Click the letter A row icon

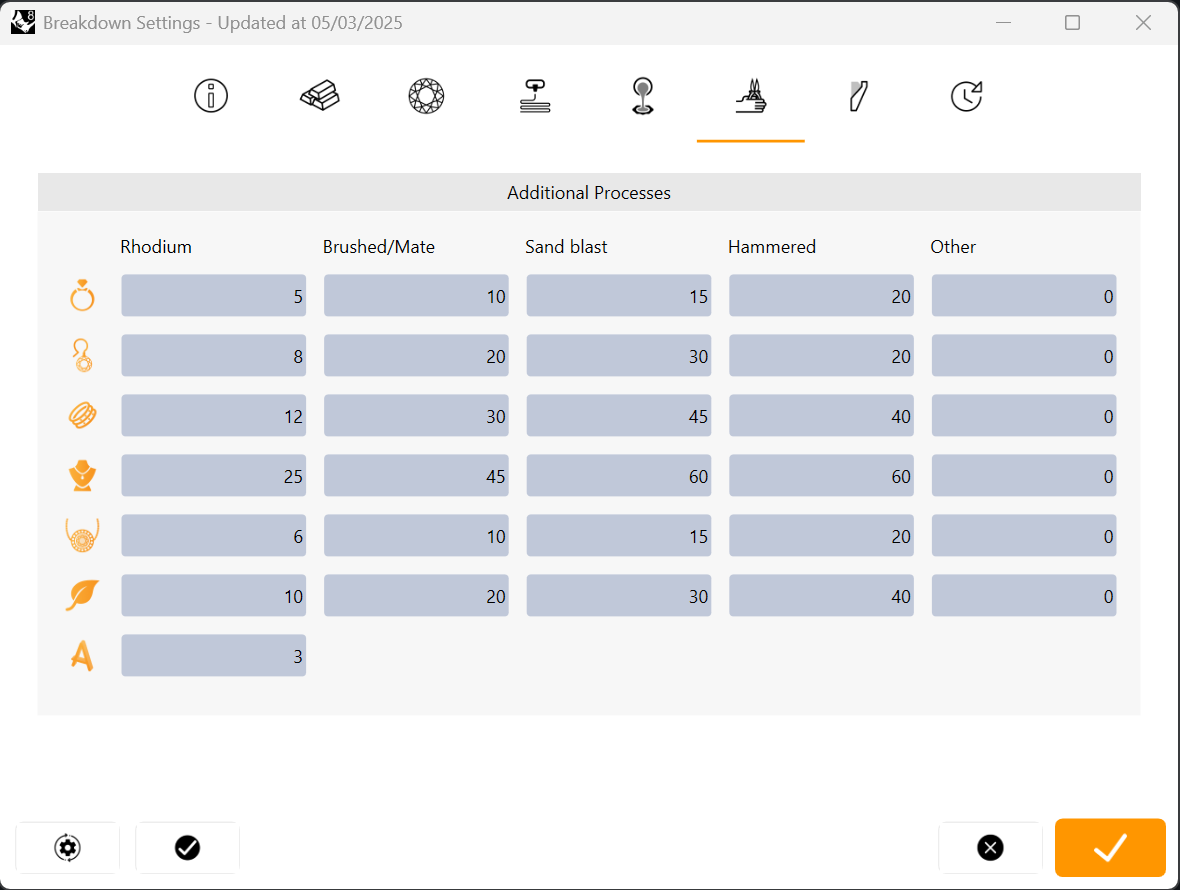(x=82, y=655)
